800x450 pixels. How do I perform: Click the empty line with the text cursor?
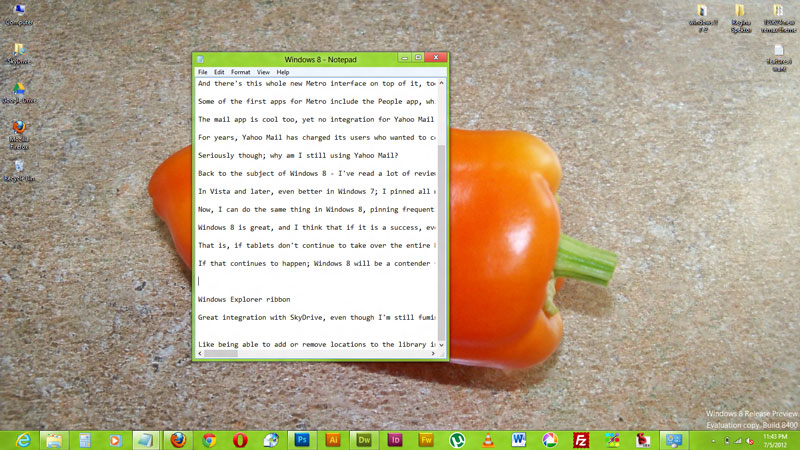(316, 281)
